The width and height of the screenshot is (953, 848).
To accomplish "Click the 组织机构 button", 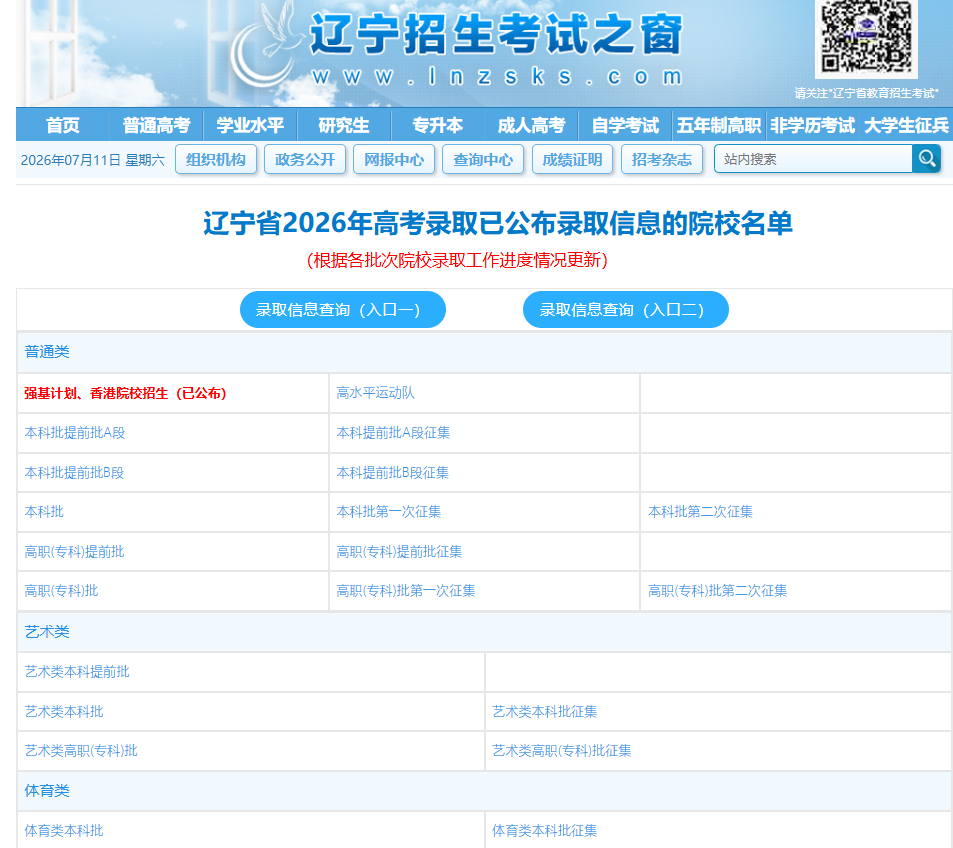I will (x=216, y=159).
